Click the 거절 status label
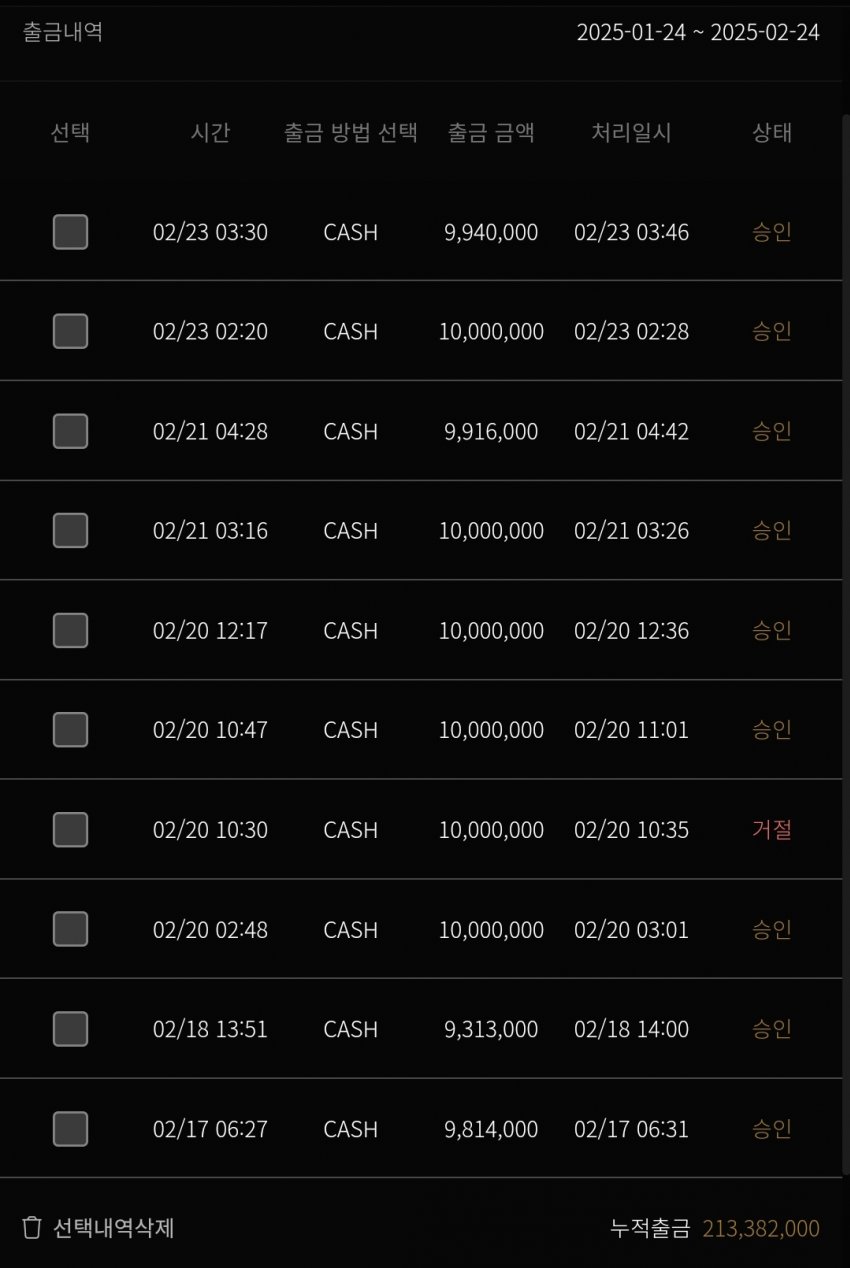 [771, 830]
